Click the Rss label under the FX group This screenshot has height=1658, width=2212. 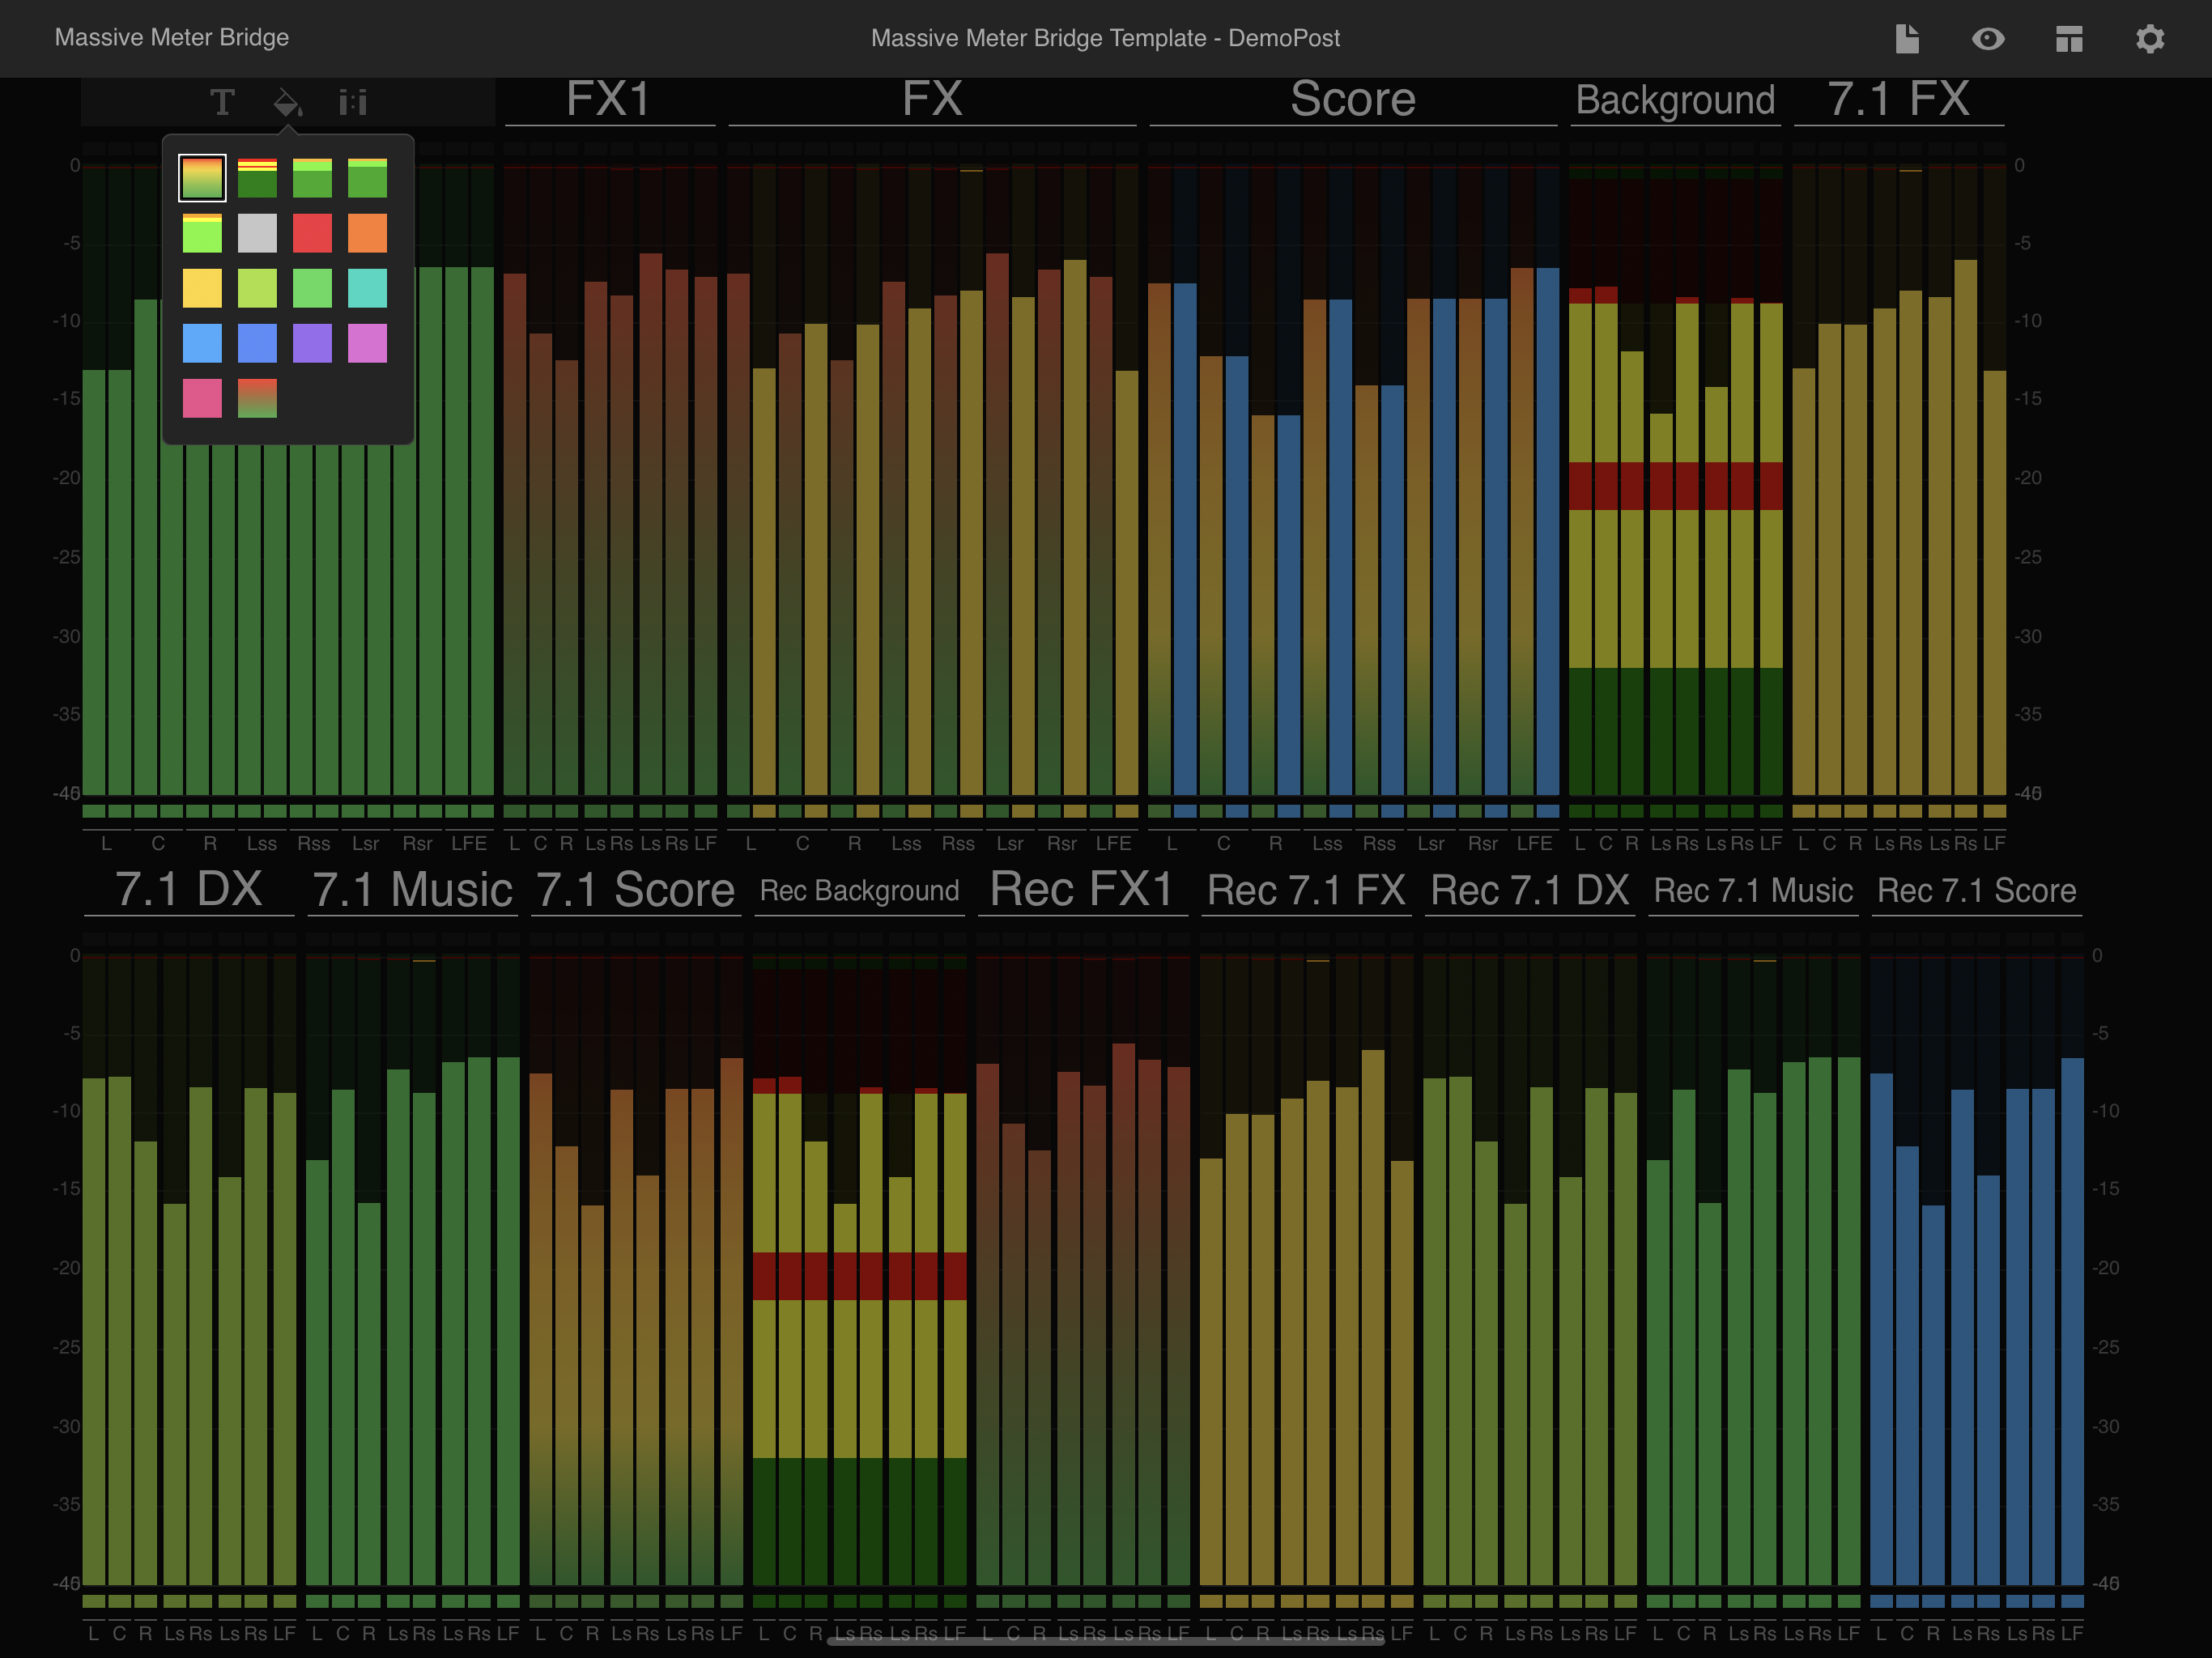tap(958, 843)
